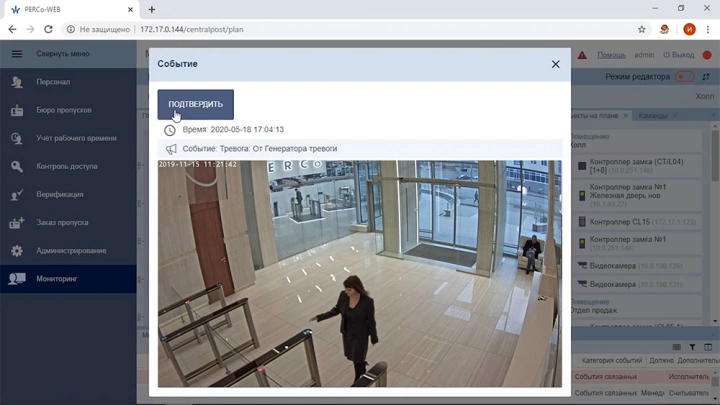Toggle Режим редактора switch

684,77
